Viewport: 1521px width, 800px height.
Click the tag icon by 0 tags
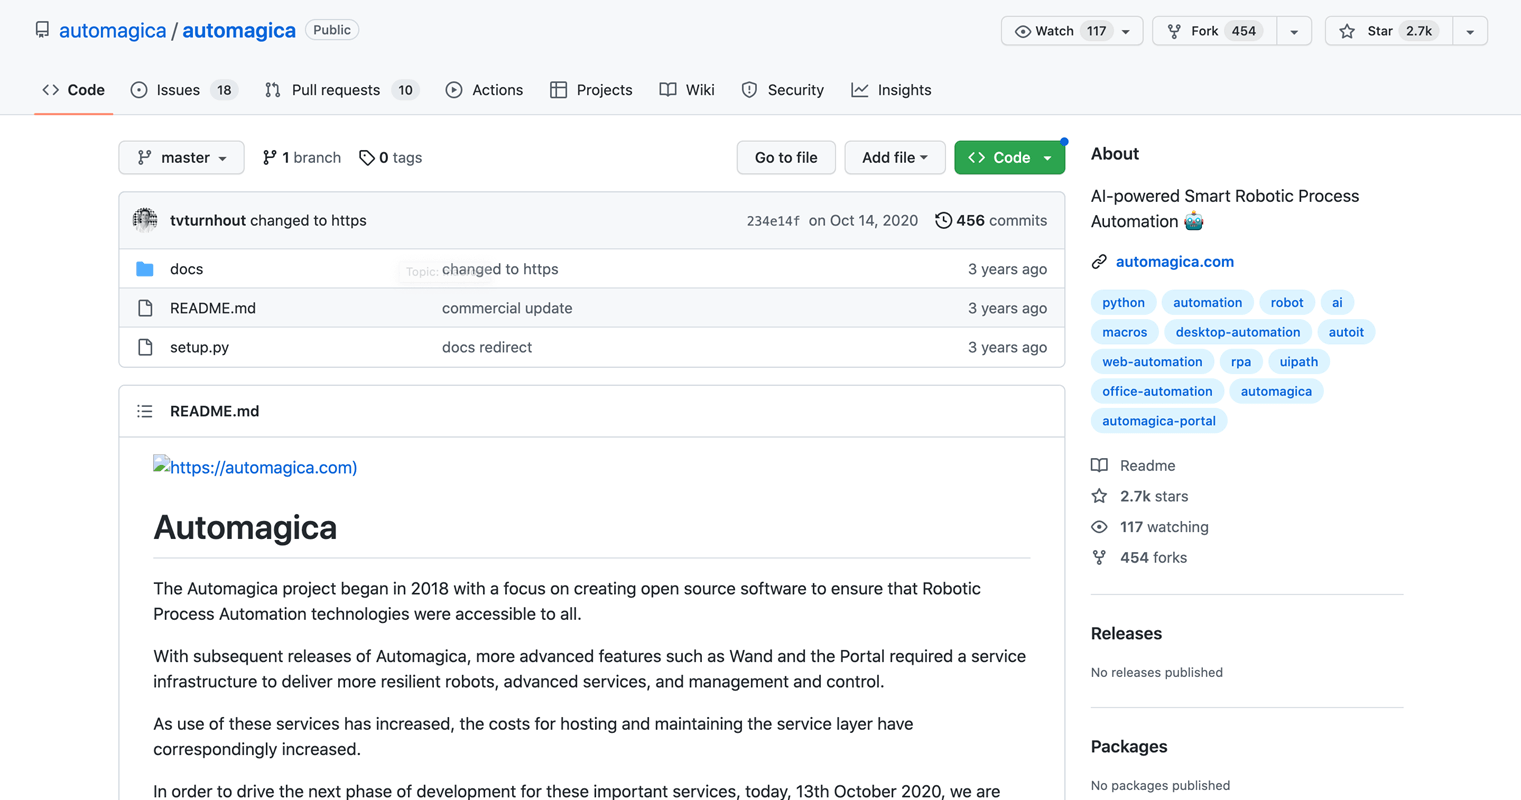(367, 157)
